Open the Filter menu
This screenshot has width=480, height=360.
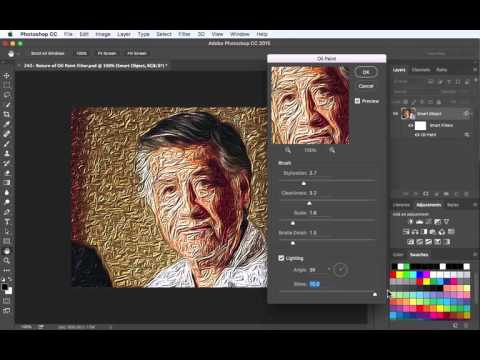coord(184,34)
